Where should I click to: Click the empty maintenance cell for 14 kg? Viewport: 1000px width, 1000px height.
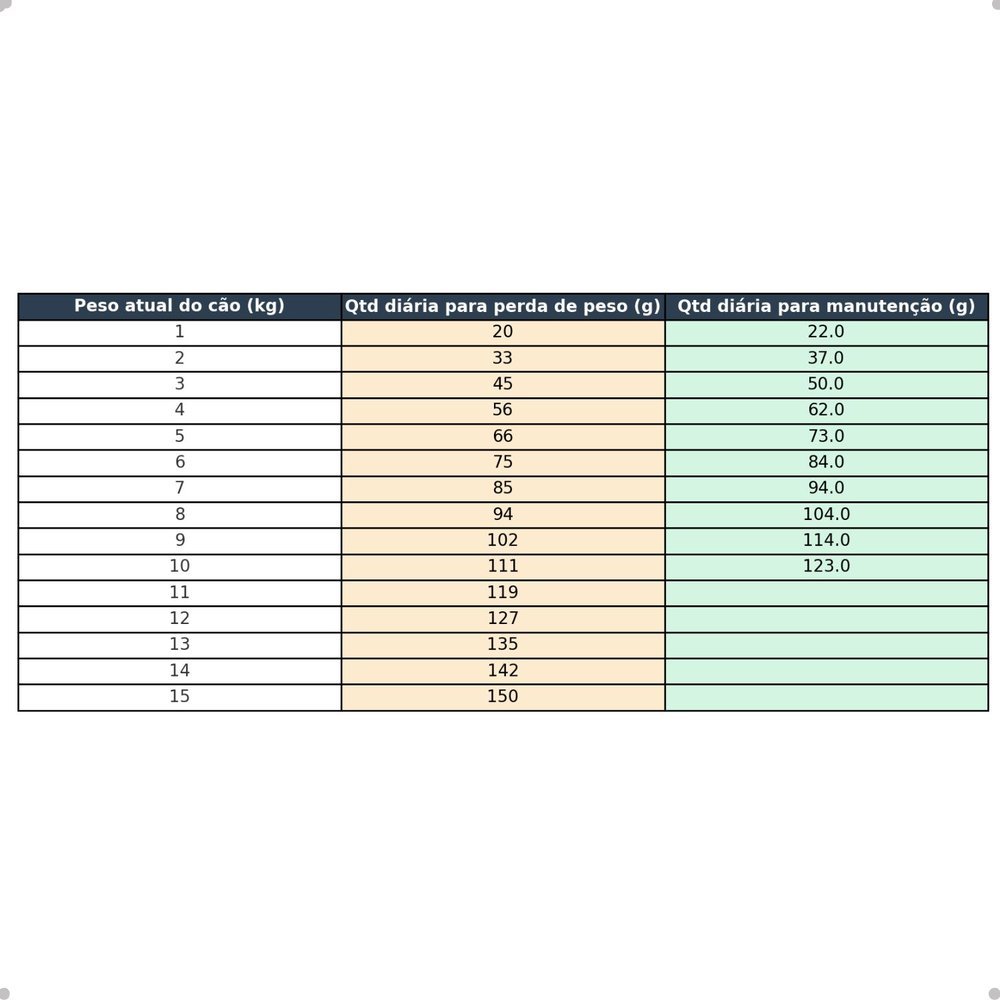click(x=826, y=670)
